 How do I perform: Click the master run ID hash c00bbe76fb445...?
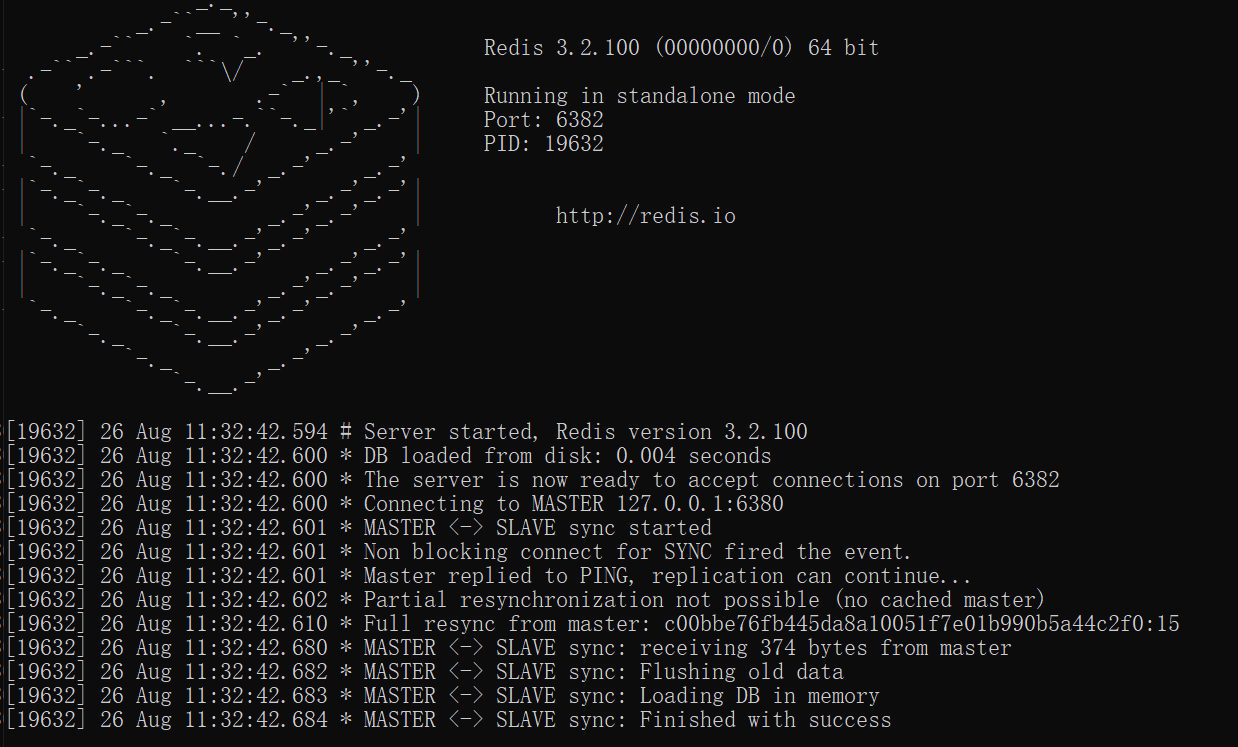tap(921, 624)
